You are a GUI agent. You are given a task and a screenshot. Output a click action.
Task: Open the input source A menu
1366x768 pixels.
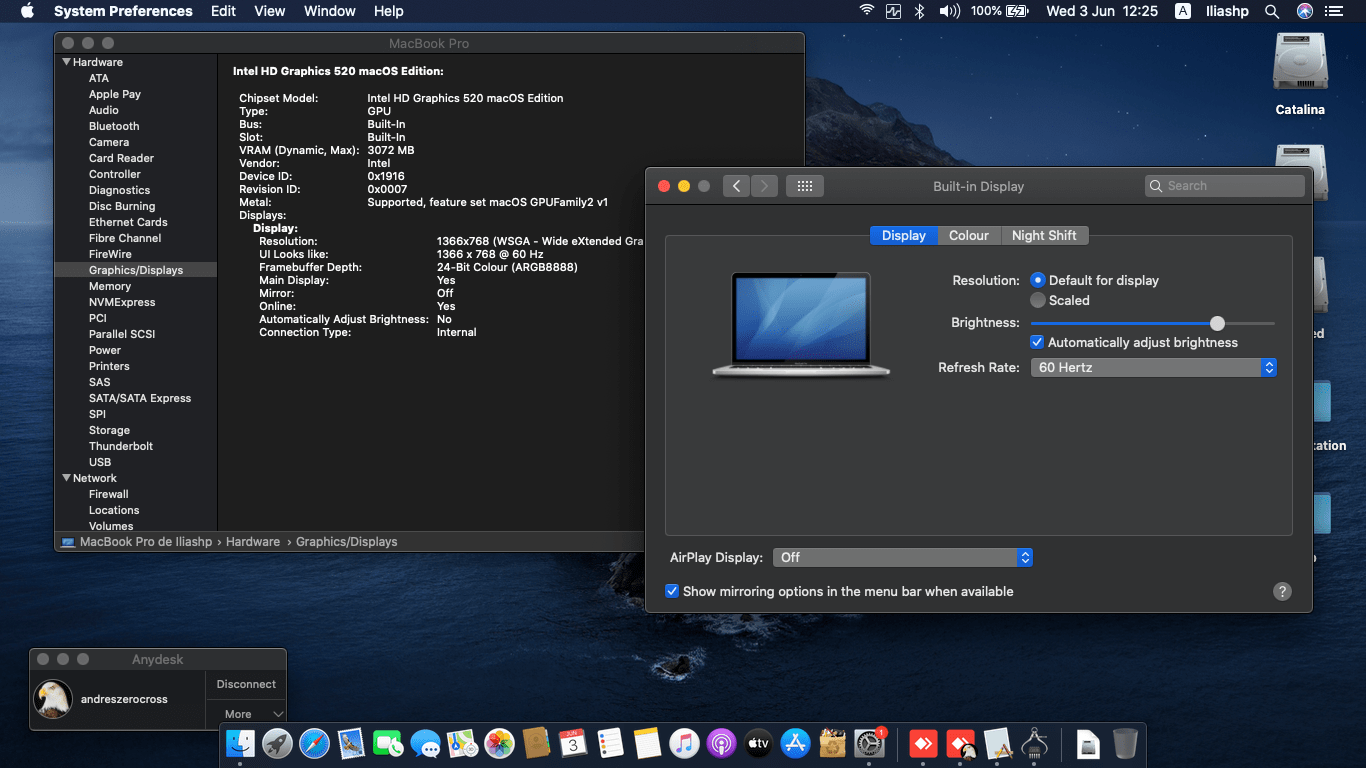pyautogui.click(x=1183, y=11)
